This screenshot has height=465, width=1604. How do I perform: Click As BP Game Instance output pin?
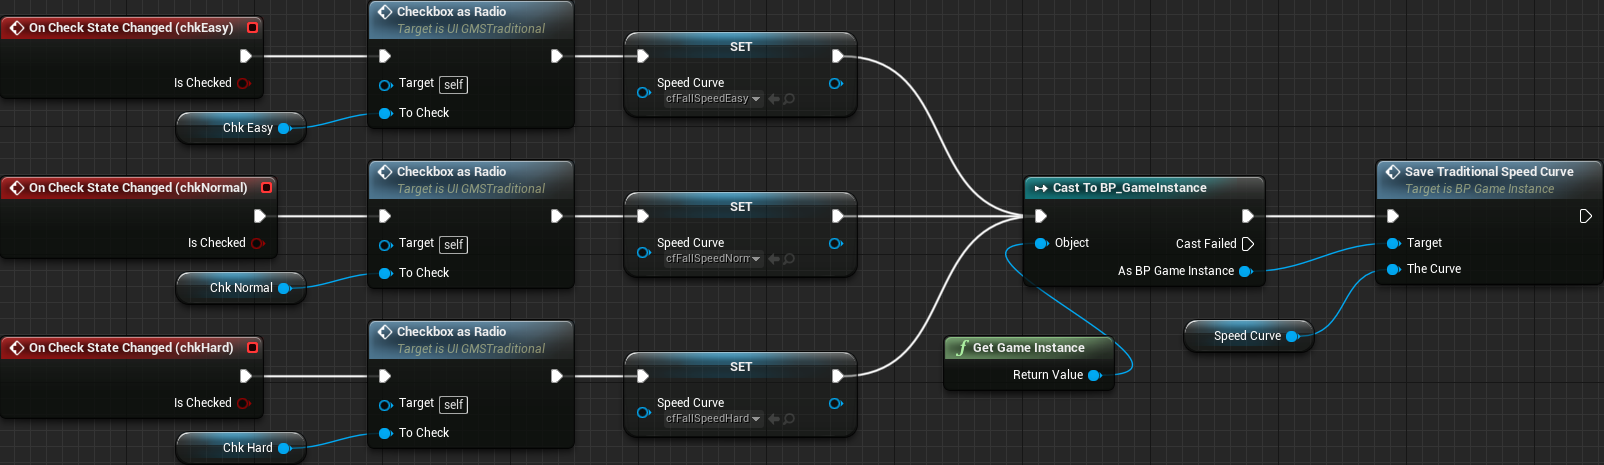point(1246,271)
